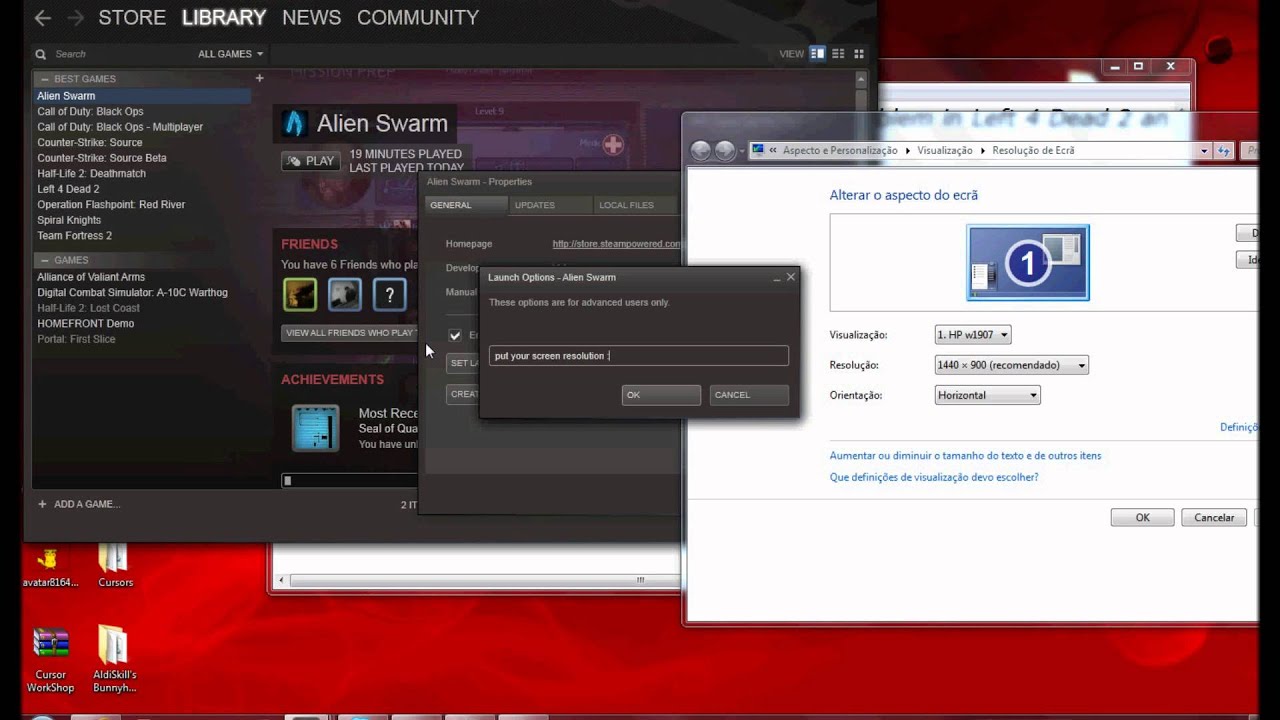The width and height of the screenshot is (1280, 720).
Task: Switch library to list view icon
Action: coord(838,54)
